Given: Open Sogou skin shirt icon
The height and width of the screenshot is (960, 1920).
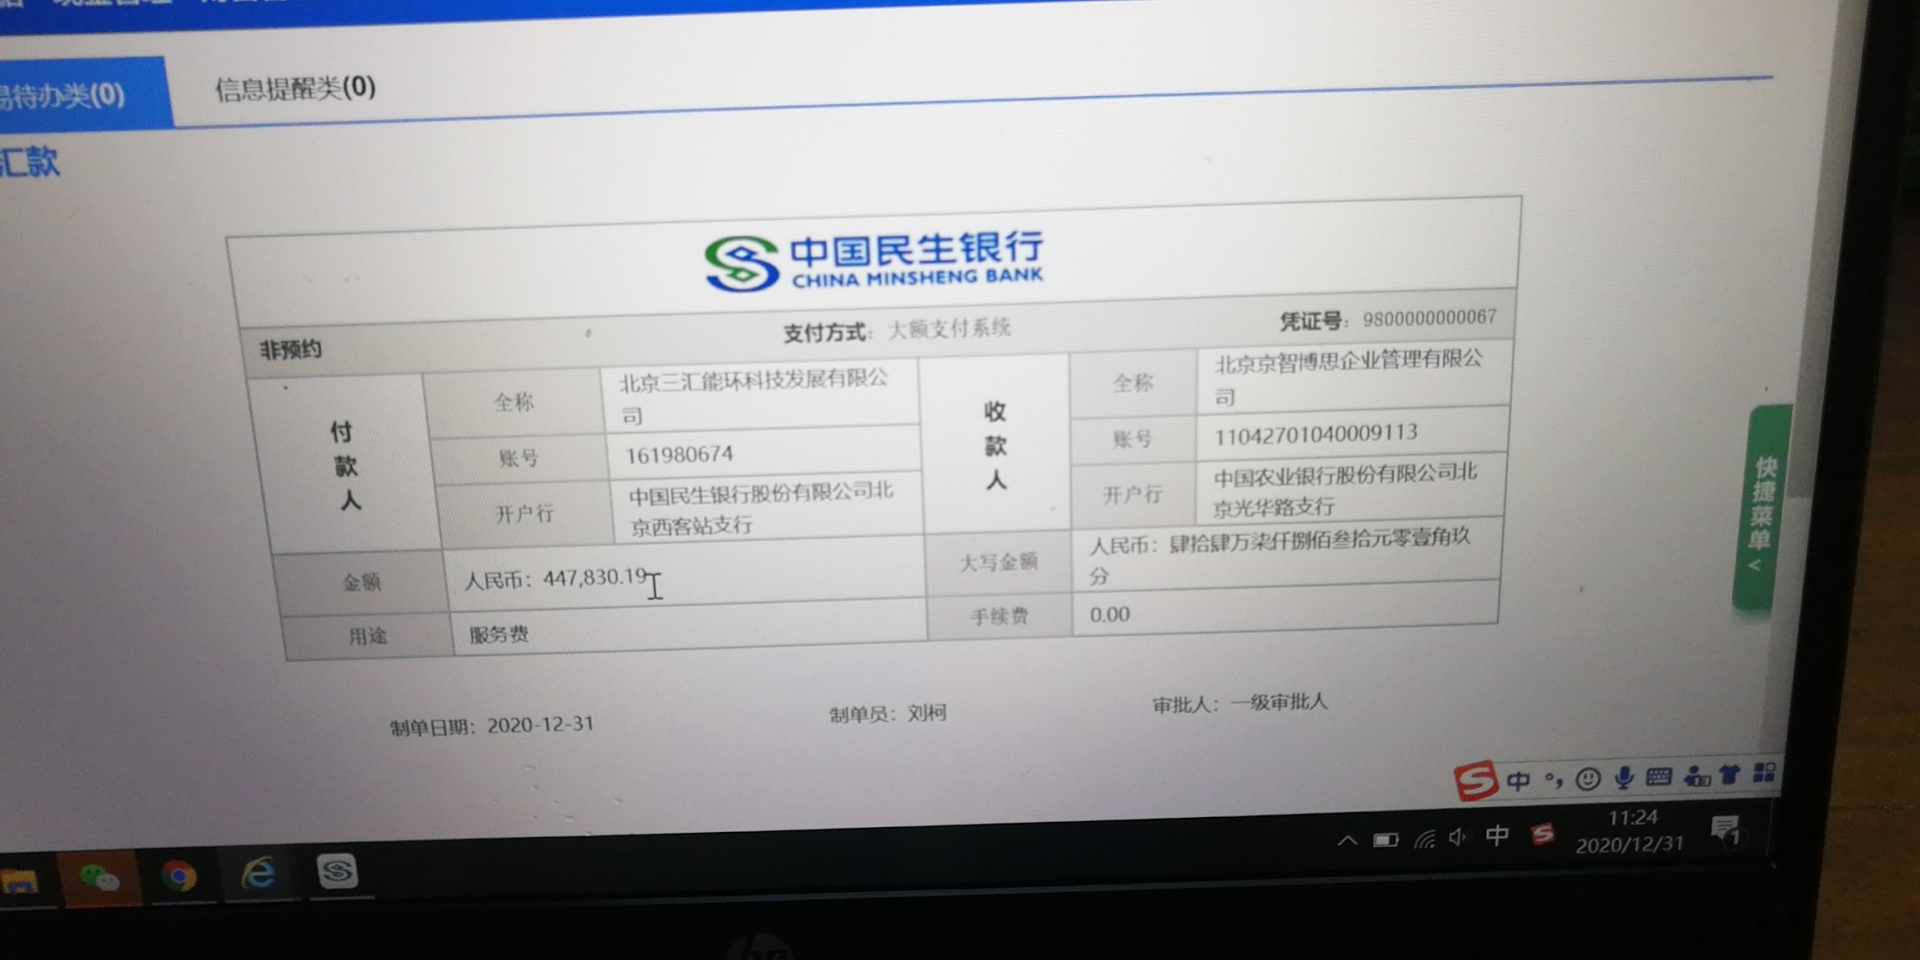Looking at the screenshot, I should click(x=1730, y=774).
